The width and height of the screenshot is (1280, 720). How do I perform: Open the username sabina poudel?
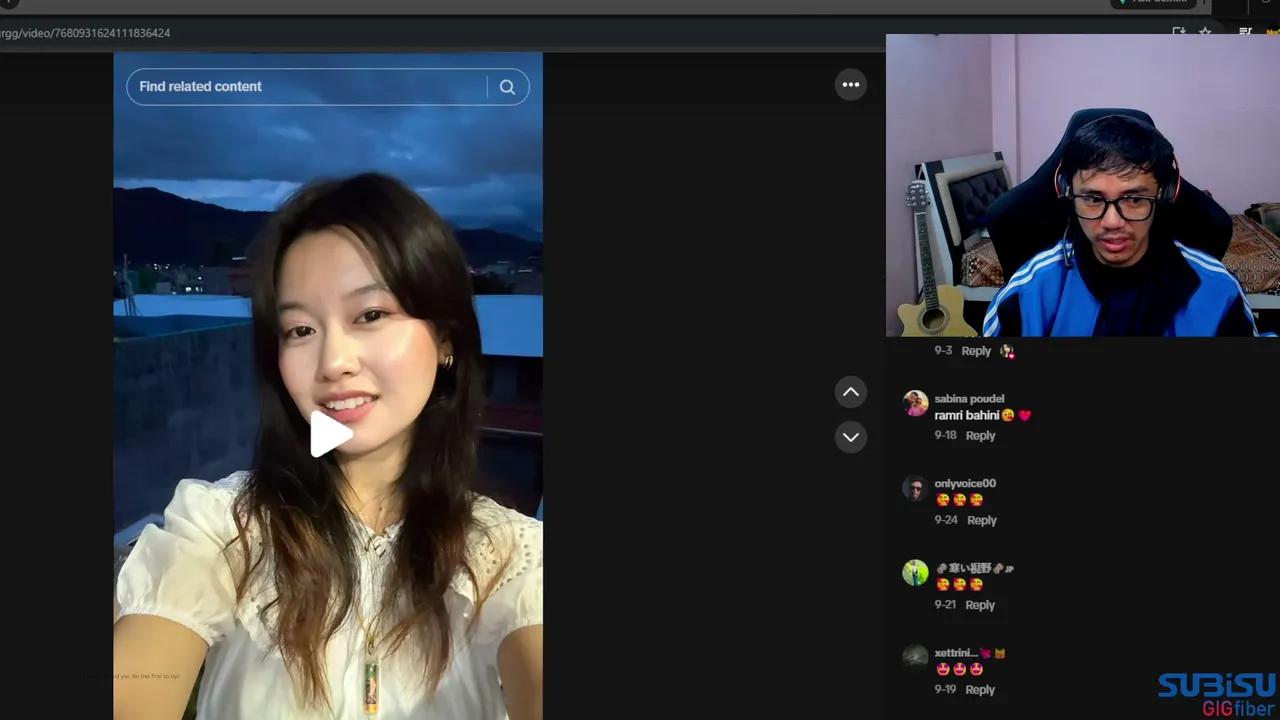pos(969,399)
